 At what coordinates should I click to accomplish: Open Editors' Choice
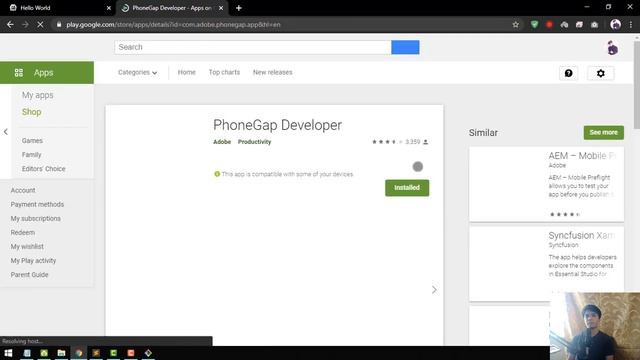coord(44,169)
